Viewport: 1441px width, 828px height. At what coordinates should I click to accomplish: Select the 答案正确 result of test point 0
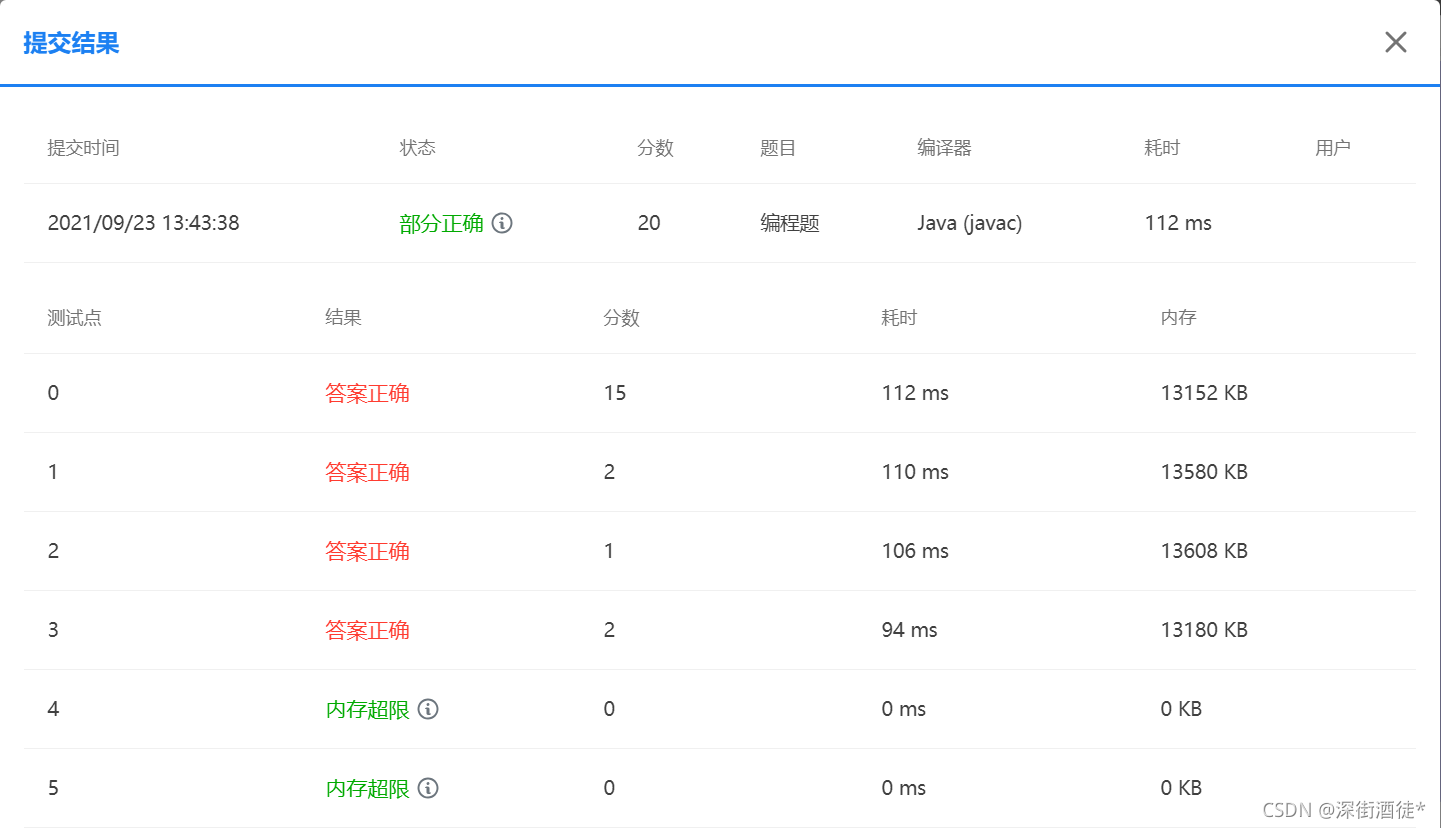tap(368, 393)
